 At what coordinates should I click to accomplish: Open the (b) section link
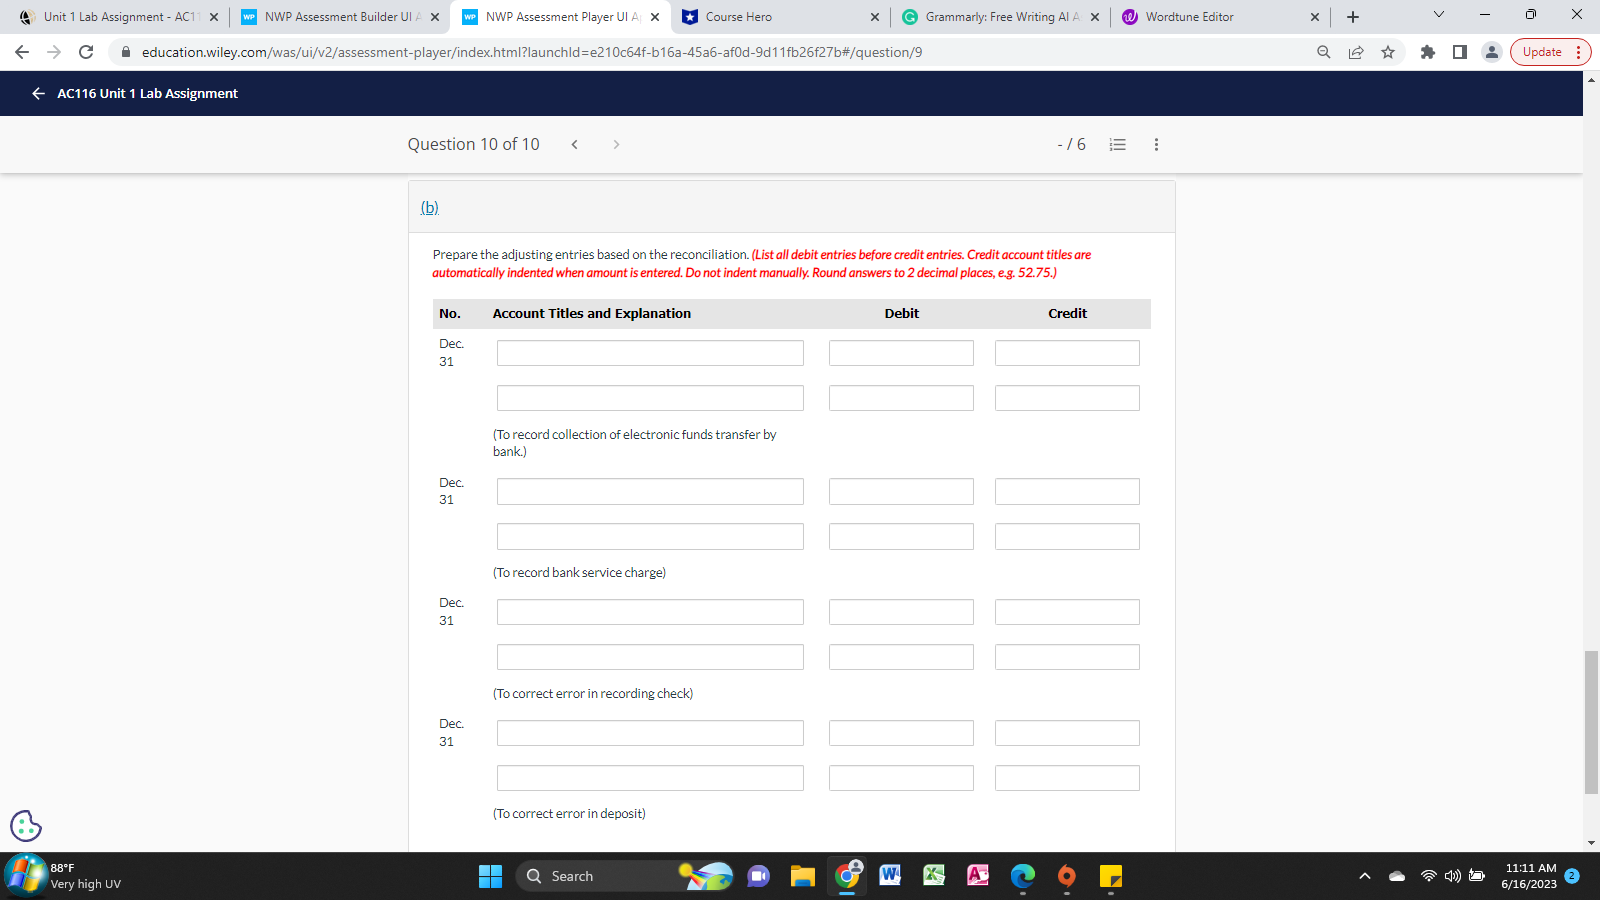point(429,207)
